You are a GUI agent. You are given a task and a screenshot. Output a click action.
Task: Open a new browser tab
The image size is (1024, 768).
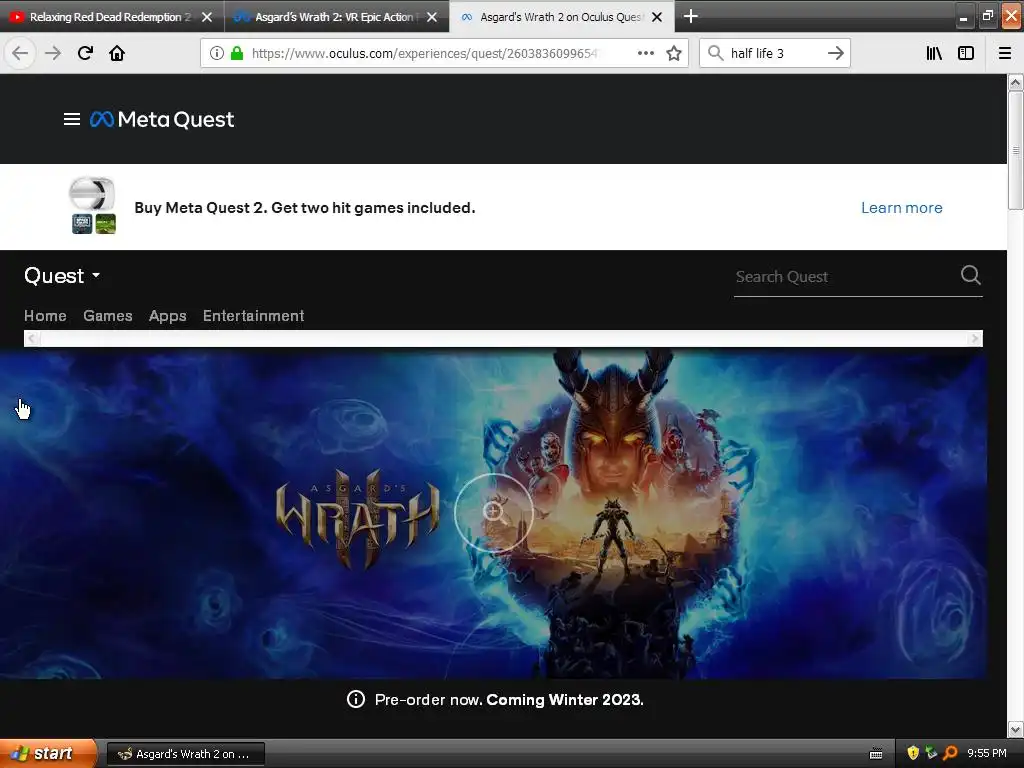coord(690,16)
